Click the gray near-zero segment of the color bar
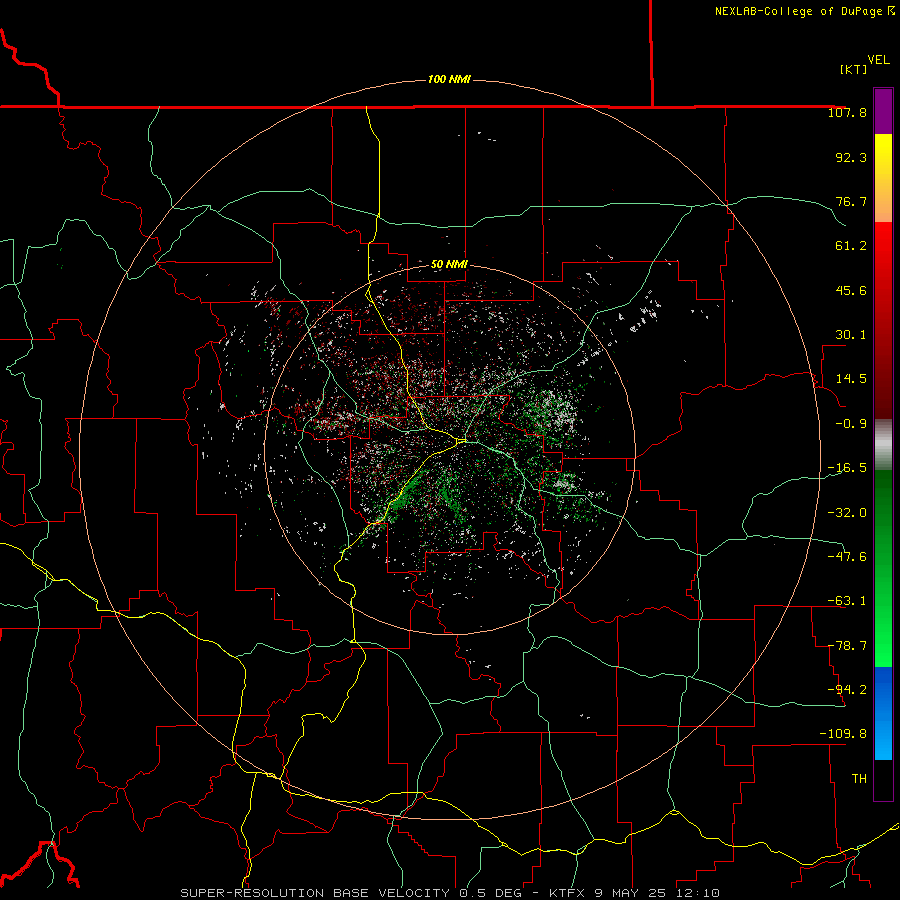 coord(883,445)
